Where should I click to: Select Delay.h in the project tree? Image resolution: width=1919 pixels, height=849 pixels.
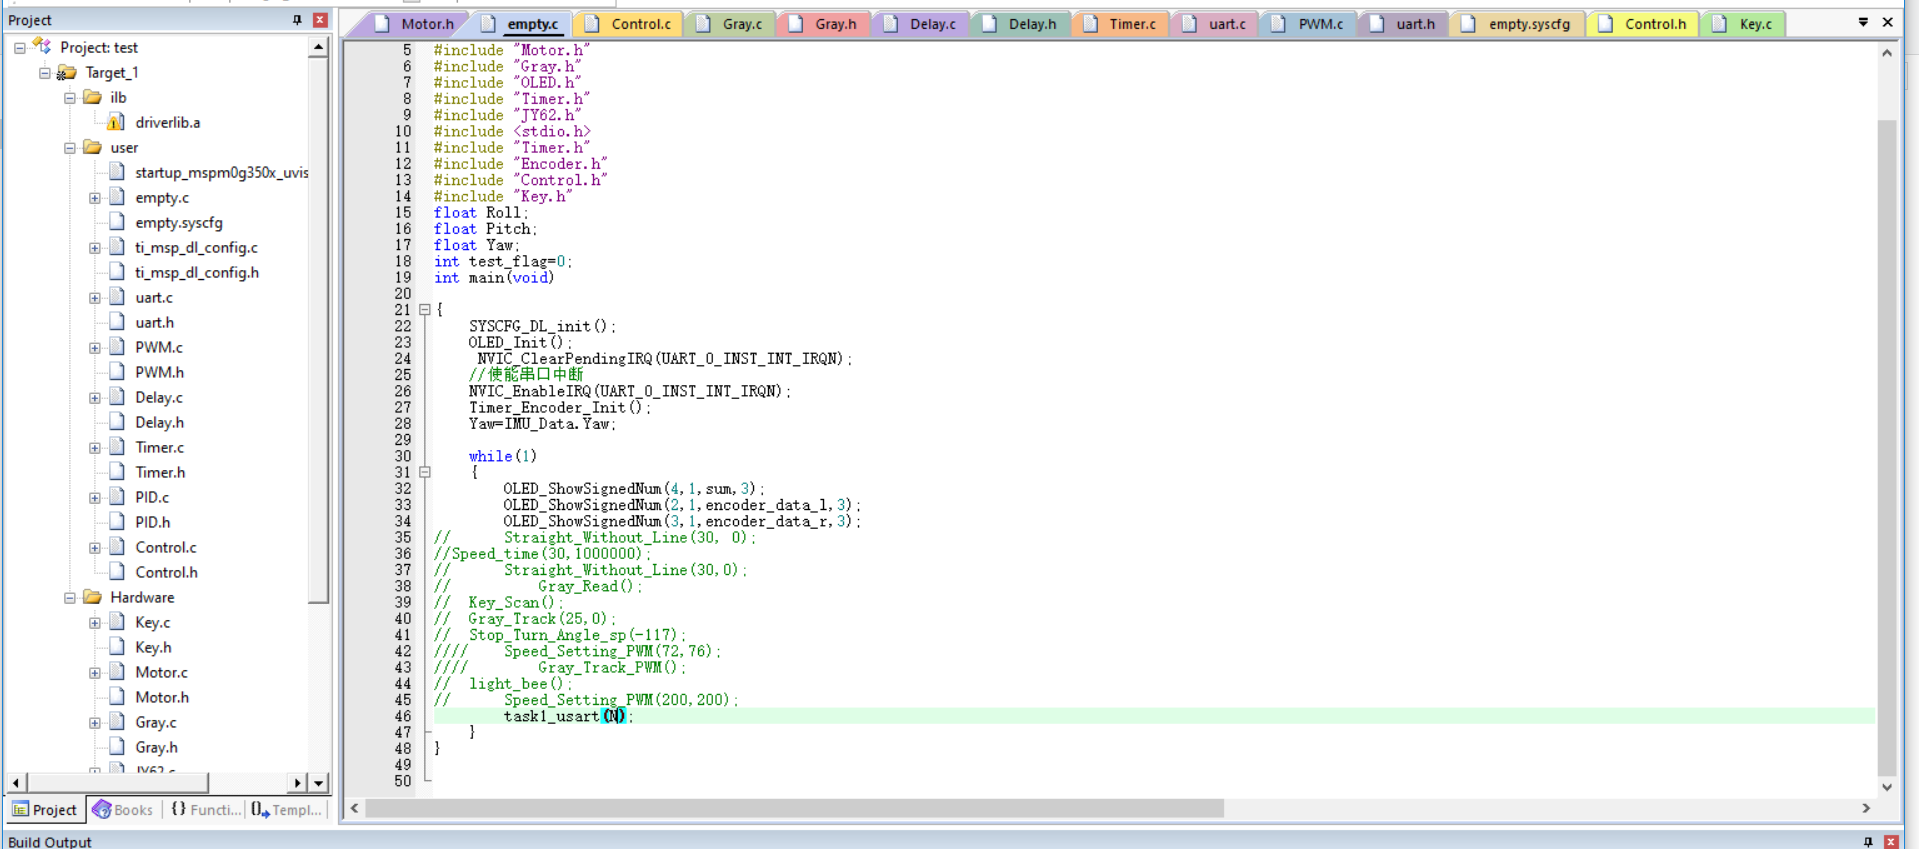click(159, 422)
